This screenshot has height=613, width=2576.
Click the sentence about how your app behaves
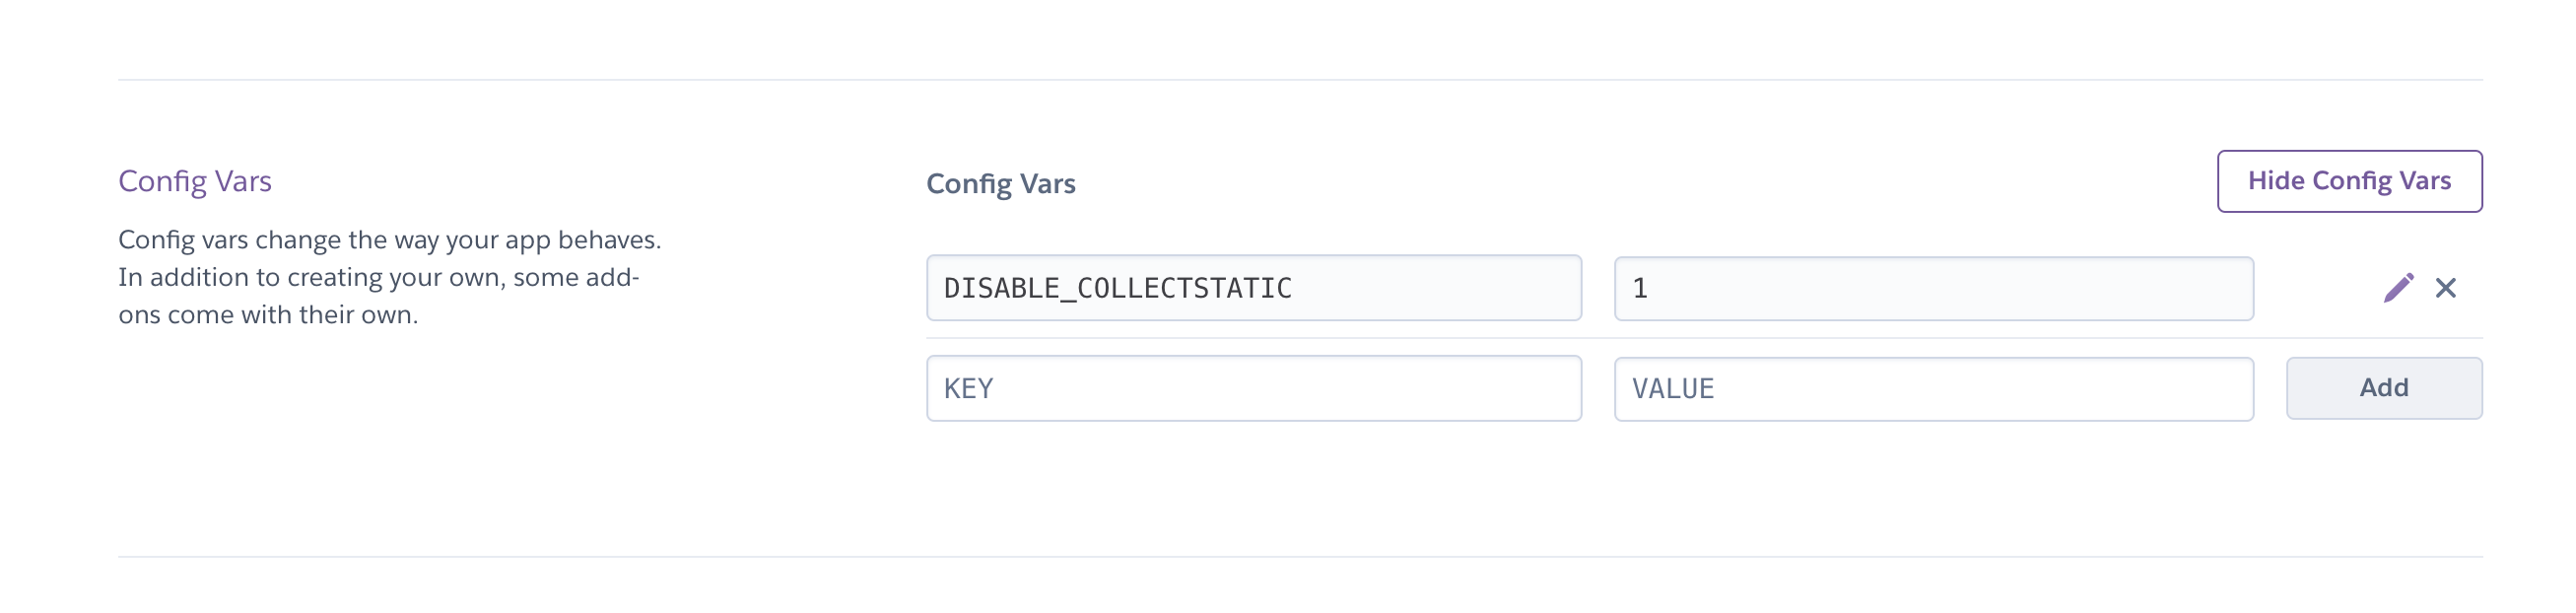point(389,240)
